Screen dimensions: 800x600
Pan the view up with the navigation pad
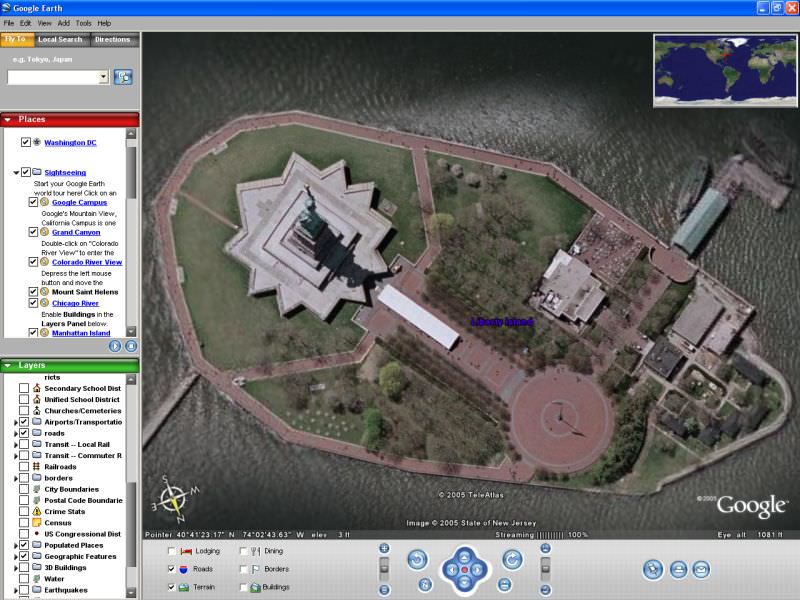coord(464,557)
